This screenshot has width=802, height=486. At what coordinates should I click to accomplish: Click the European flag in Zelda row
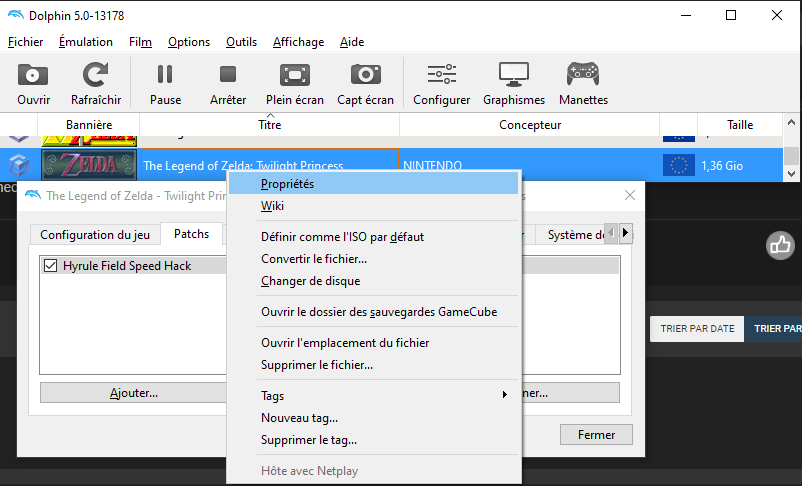point(678,165)
